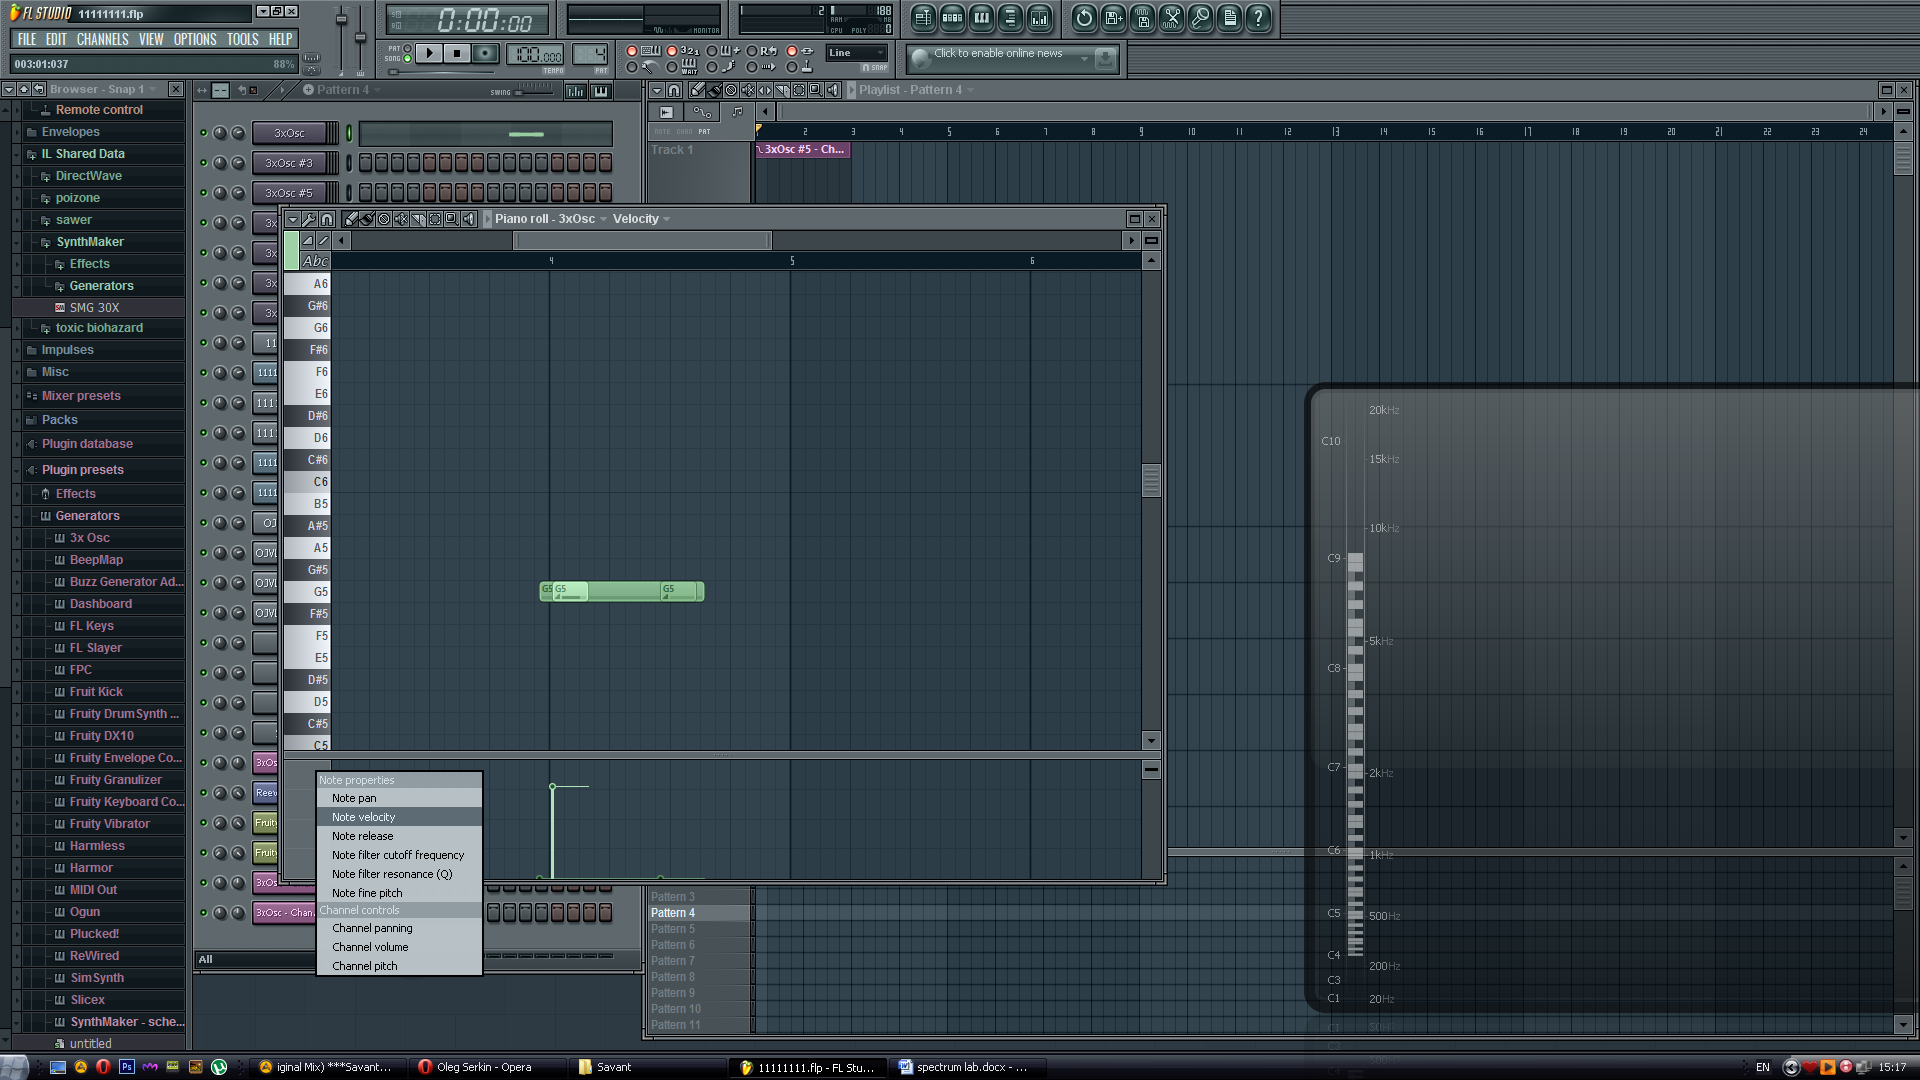Click the Record transport button
This screenshot has height=1080, width=1920.
pyautogui.click(x=485, y=53)
